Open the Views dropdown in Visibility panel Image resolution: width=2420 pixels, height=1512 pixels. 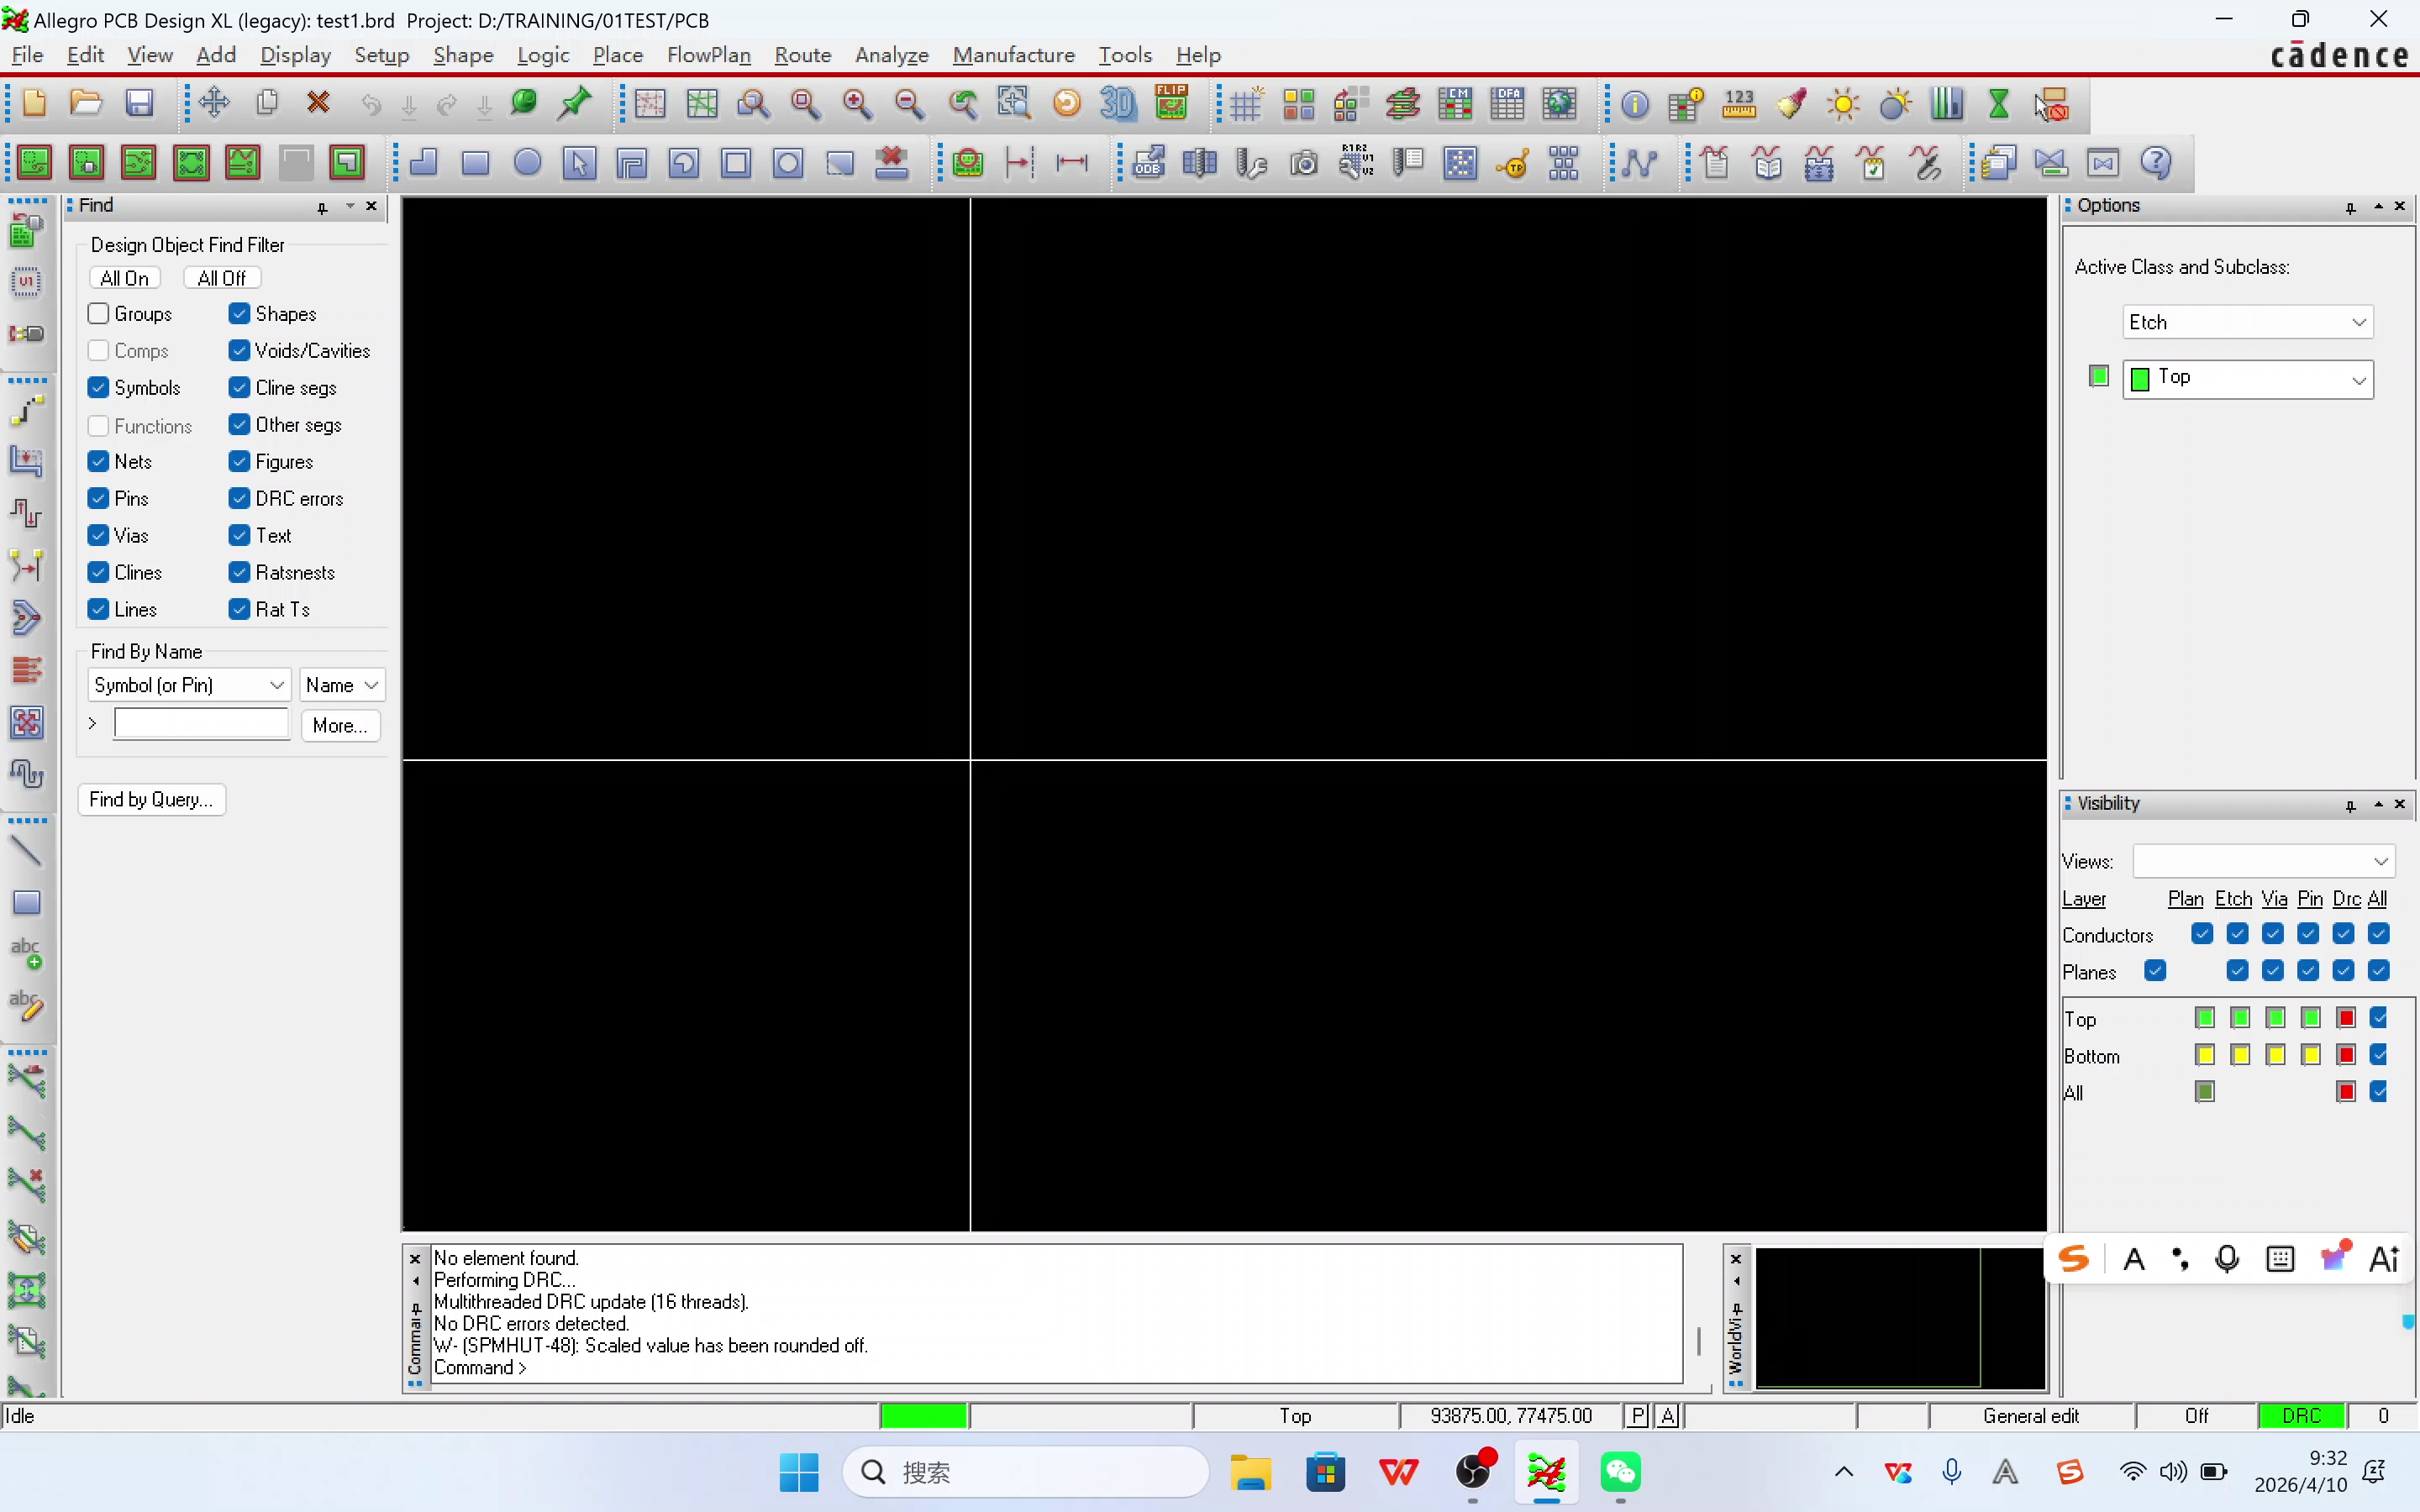2264,861
